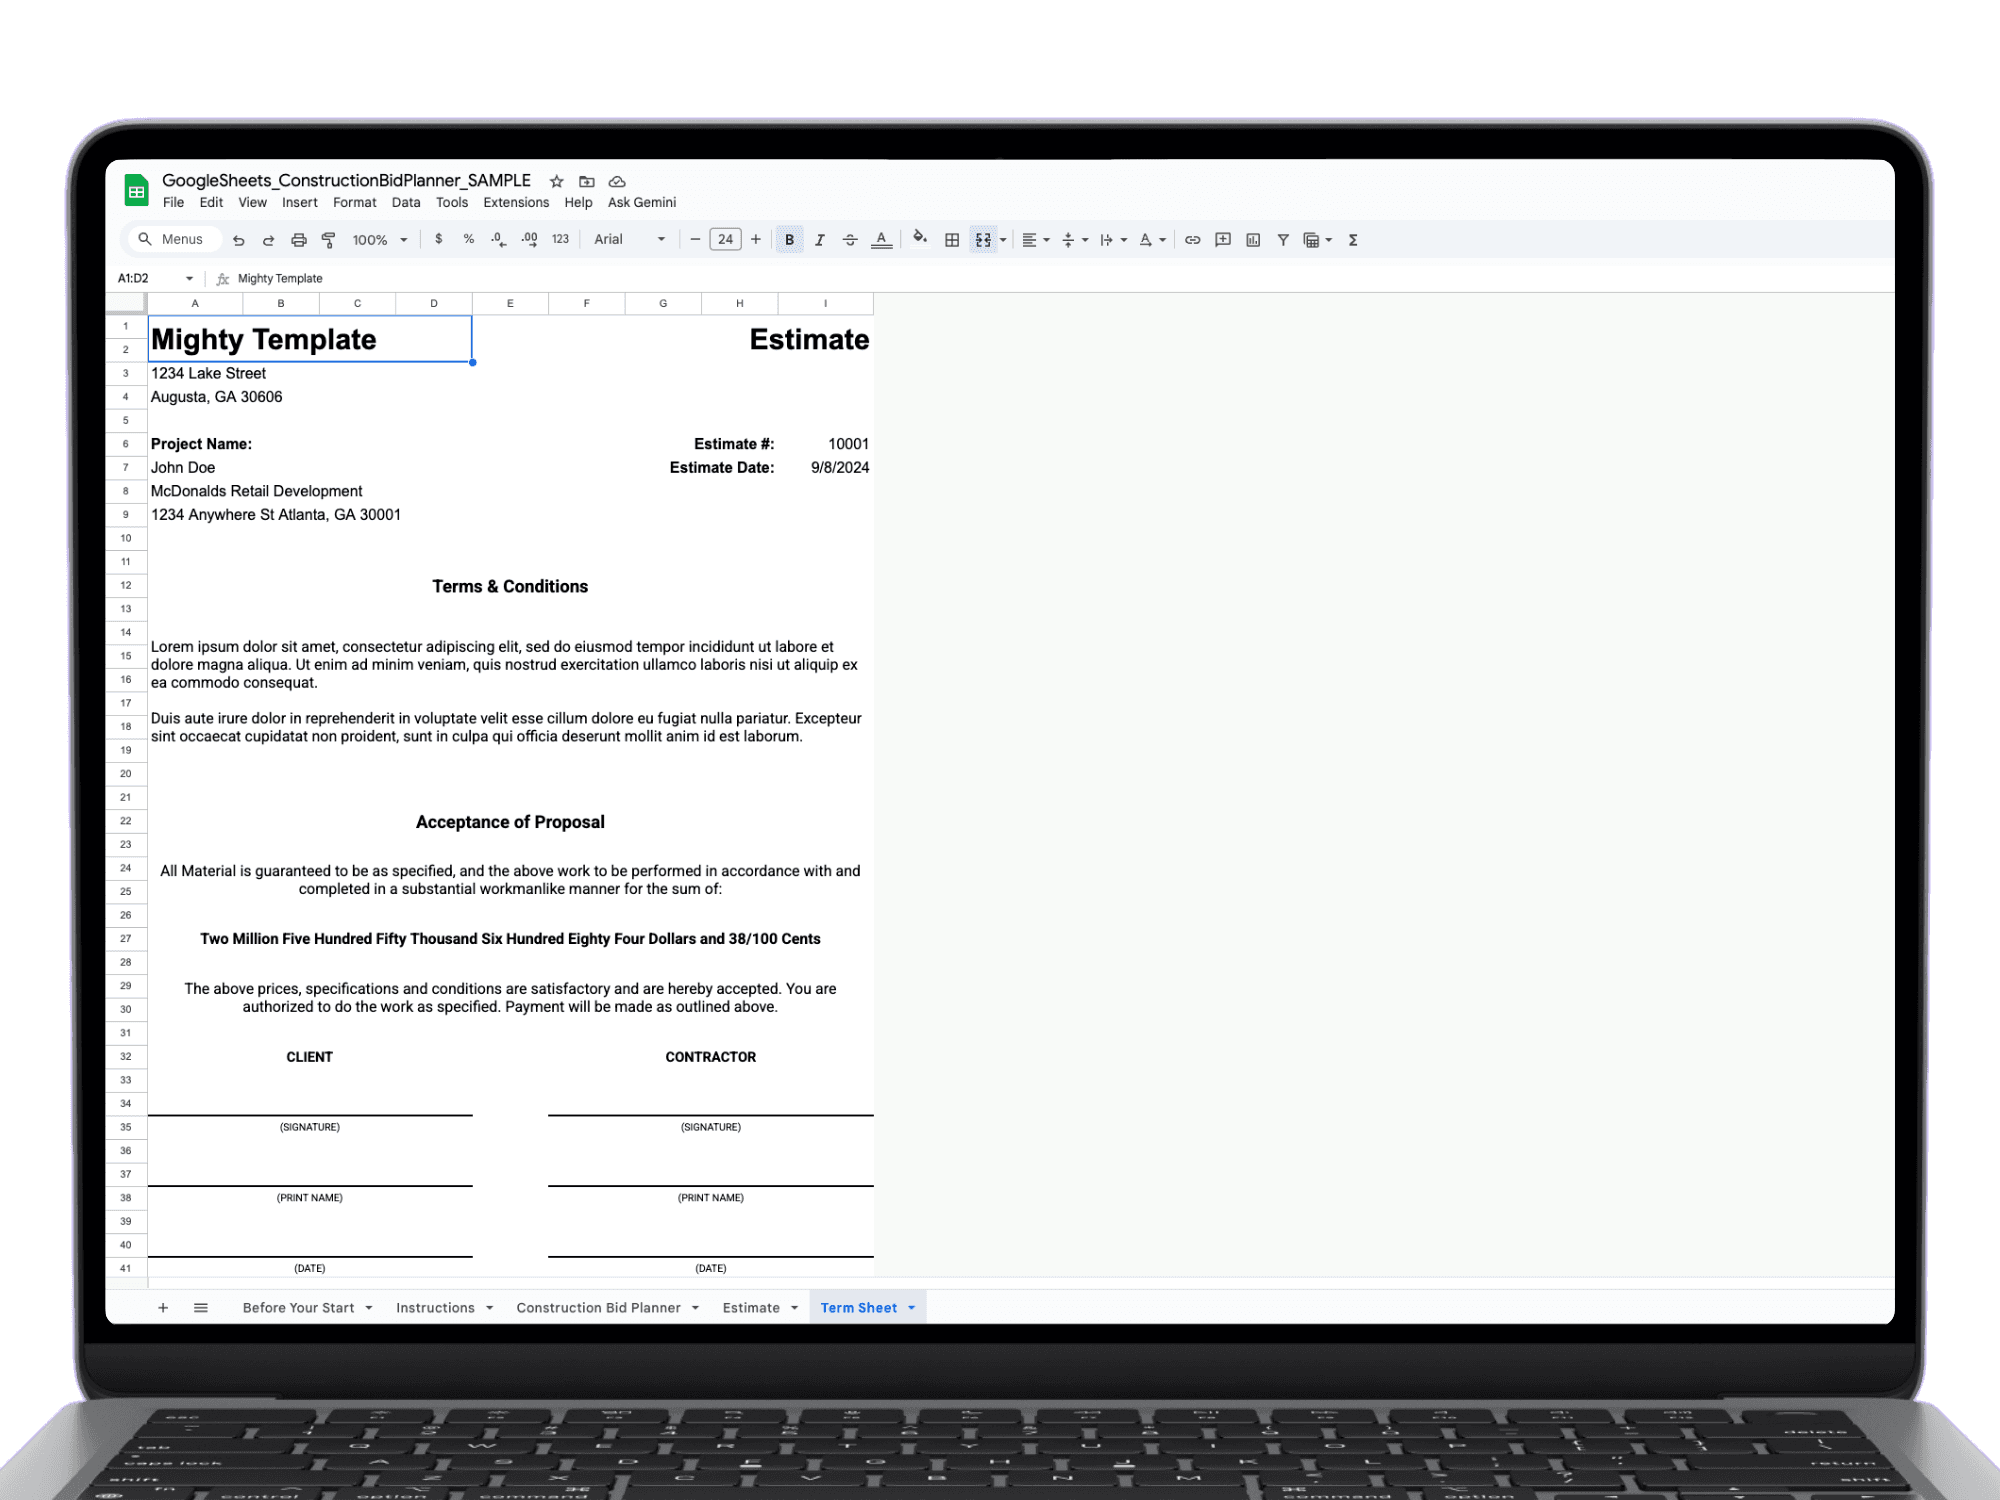The height and width of the screenshot is (1500, 2000).
Task: Star the spreadsheet document
Action: pyautogui.click(x=557, y=181)
